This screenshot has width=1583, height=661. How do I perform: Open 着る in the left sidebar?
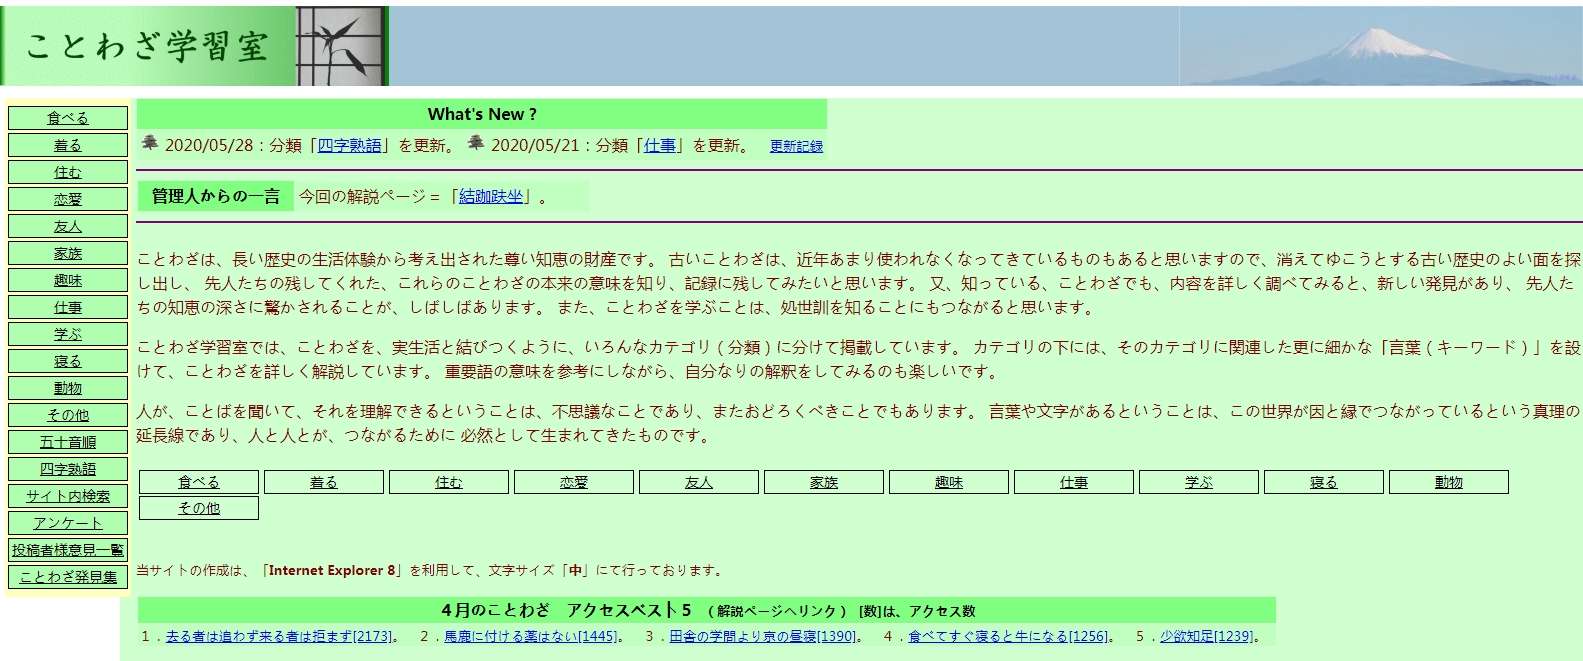tap(68, 145)
